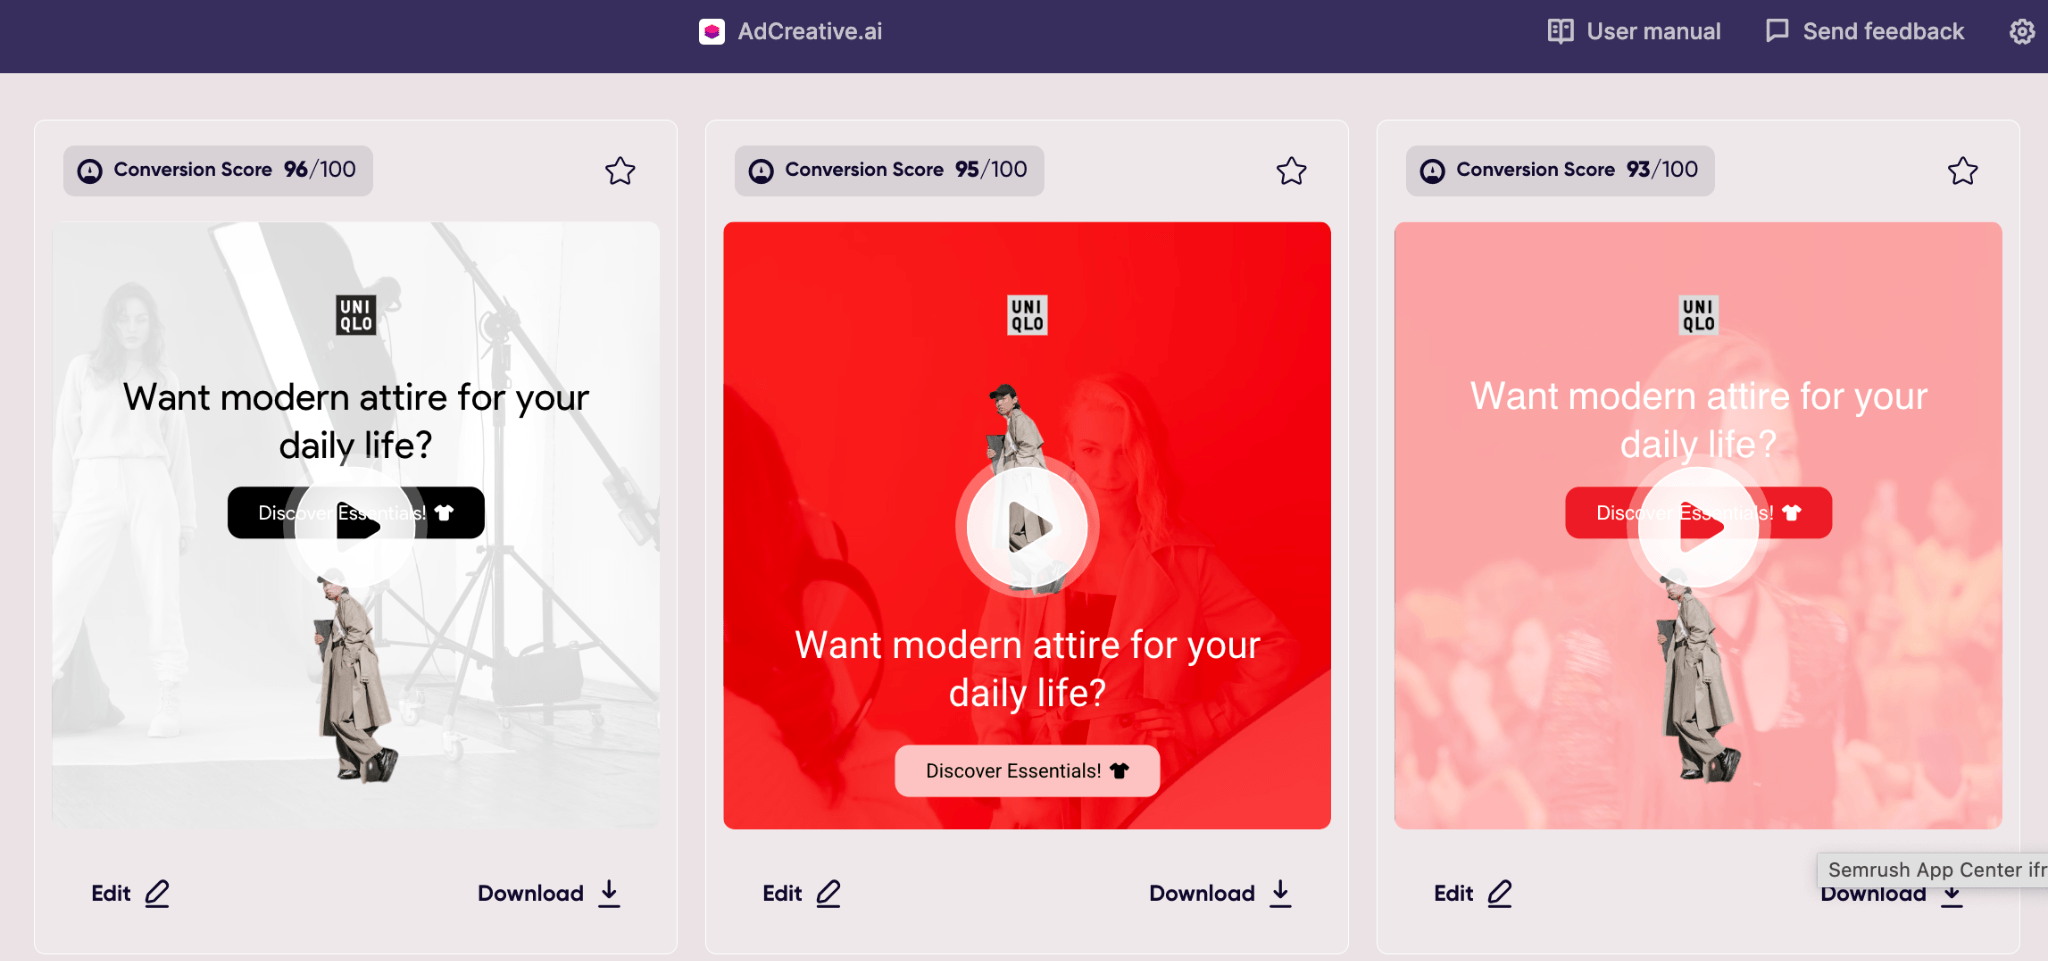
Task: Open Send feedback in header
Action: click(x=1864, y=32)
